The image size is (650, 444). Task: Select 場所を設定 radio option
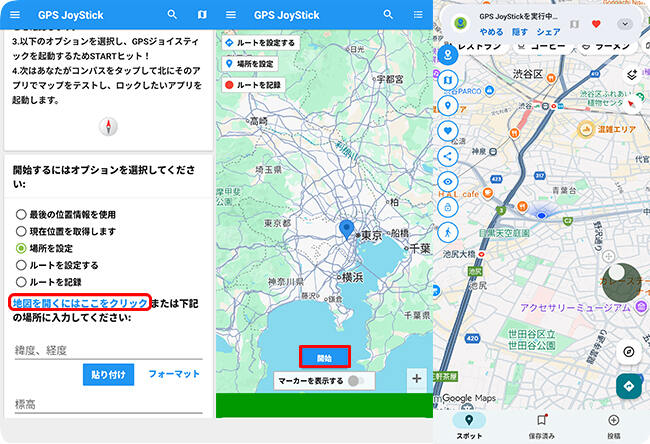click(44, 248)
